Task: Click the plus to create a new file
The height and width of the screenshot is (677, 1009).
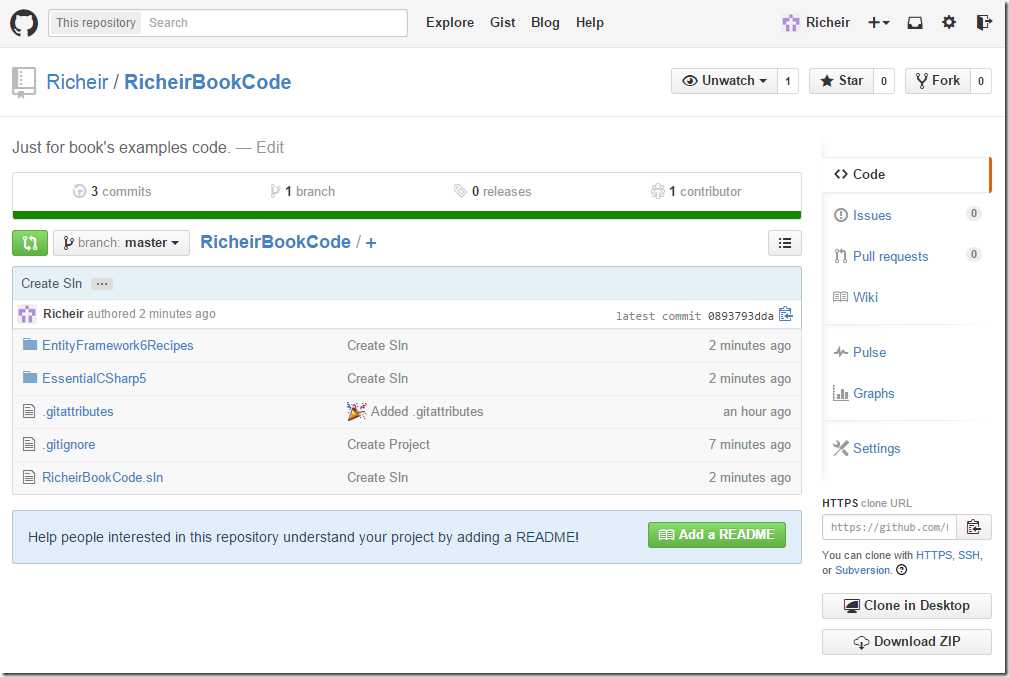Action: pos(371,243)
